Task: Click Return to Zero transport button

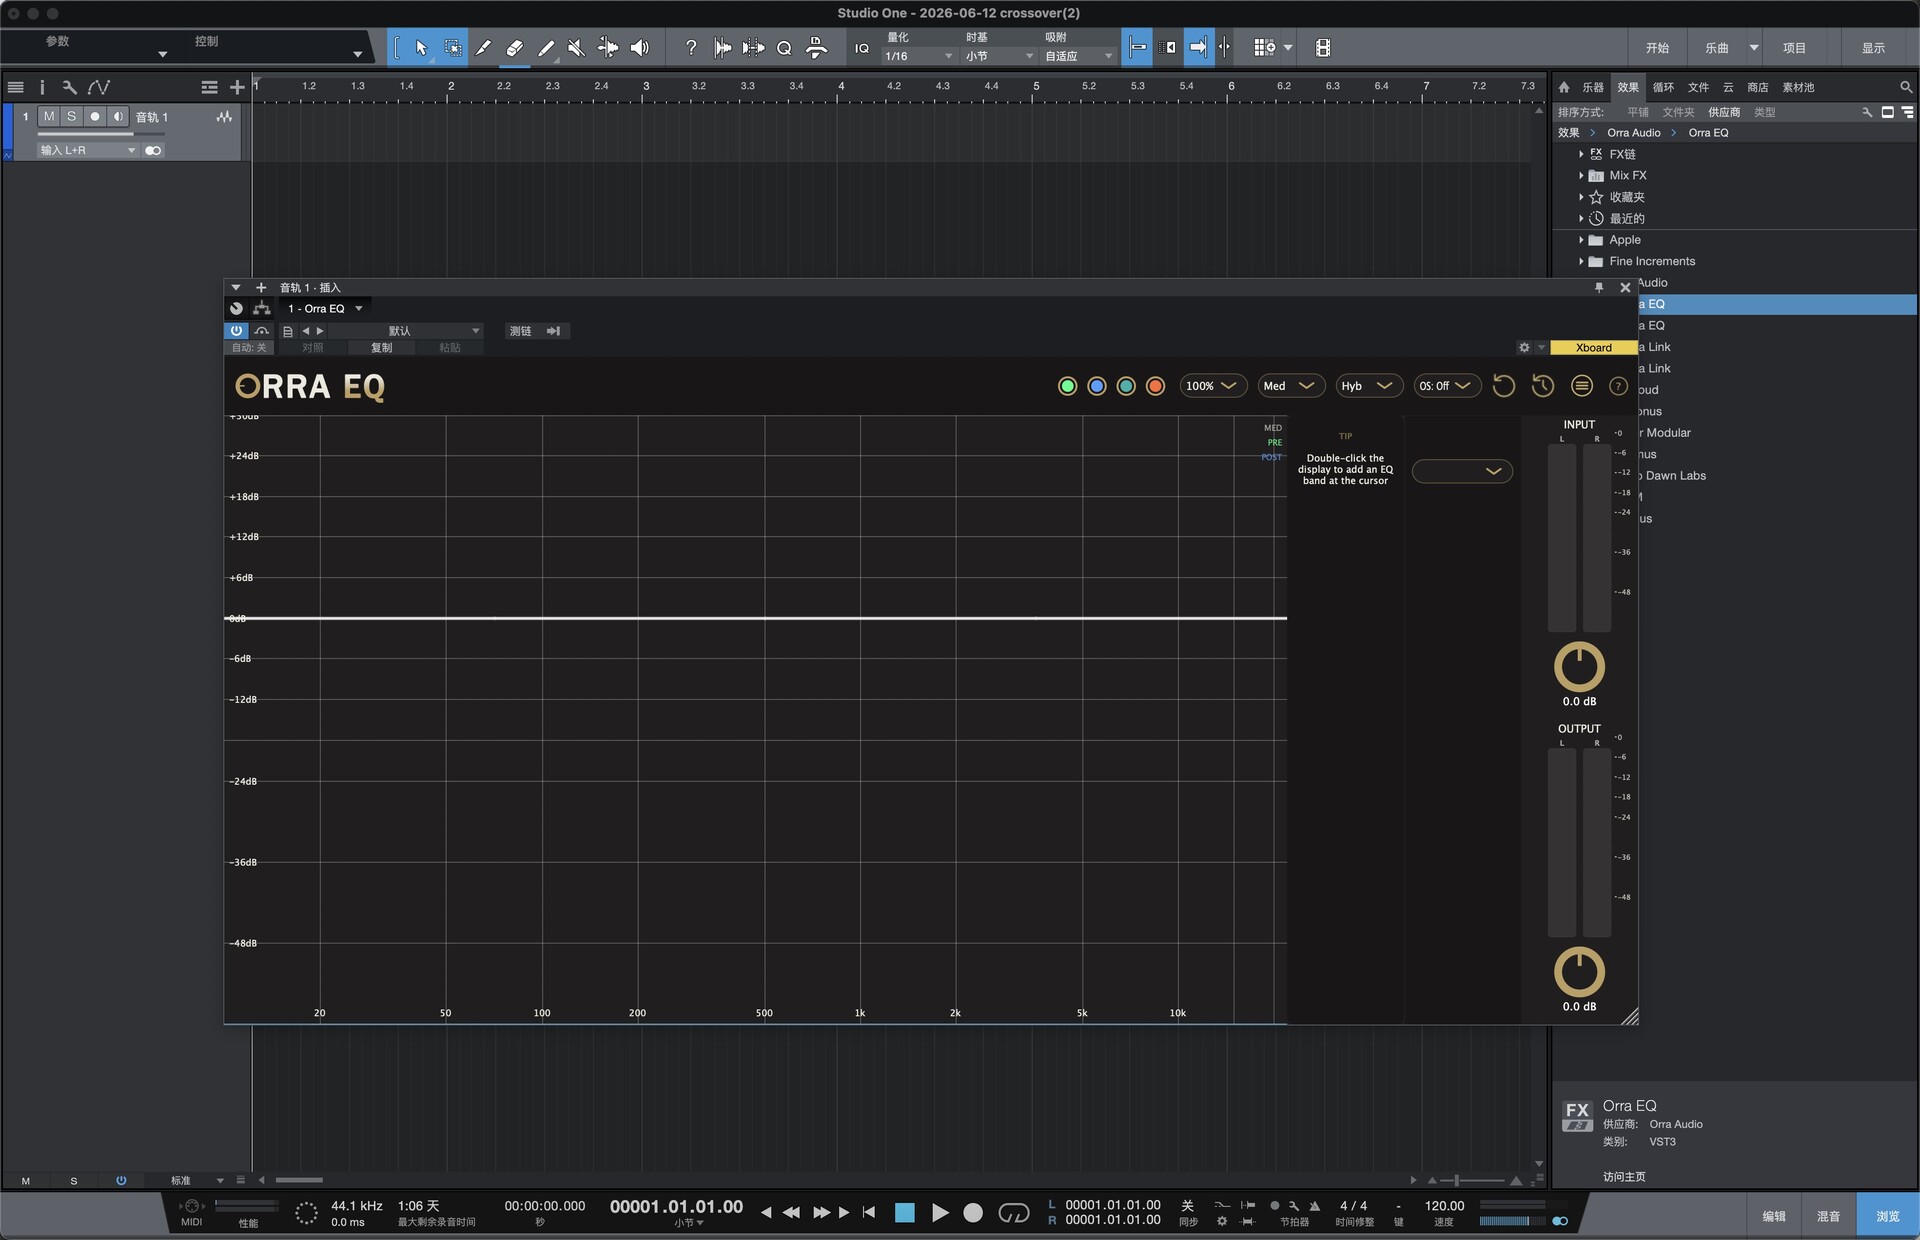Action: tap(869, 1213)
